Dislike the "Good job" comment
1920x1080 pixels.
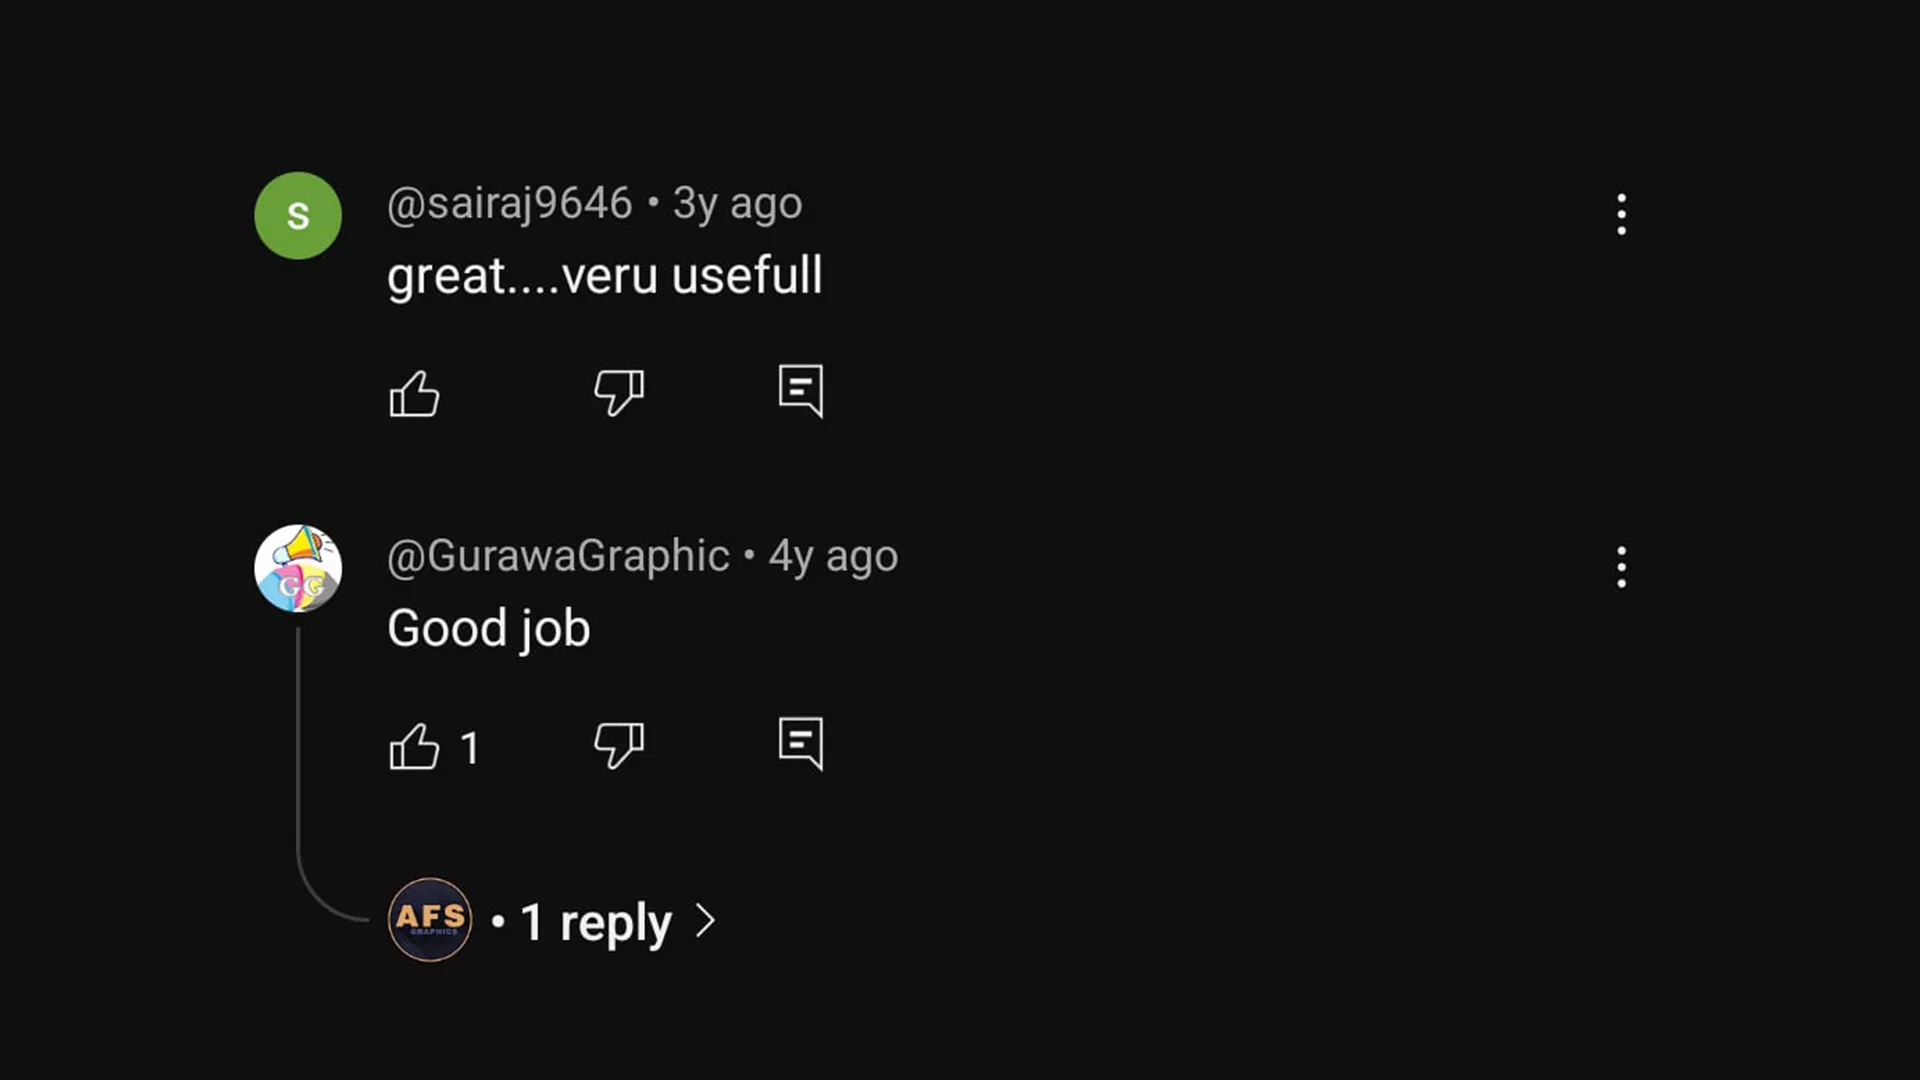pyautogui.click(x=619, y=745)
